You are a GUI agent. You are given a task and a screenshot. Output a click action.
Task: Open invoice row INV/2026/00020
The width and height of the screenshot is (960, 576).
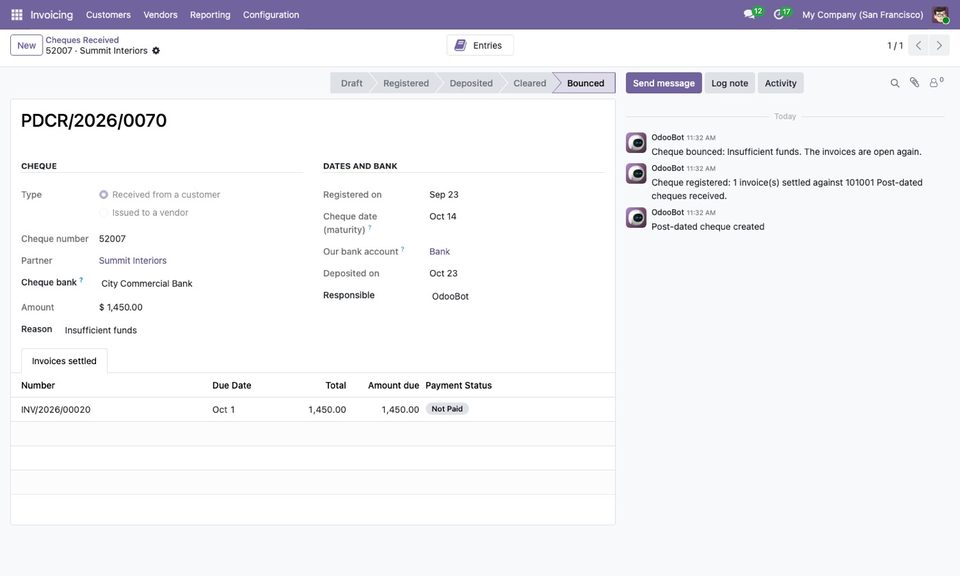point(313,410)
